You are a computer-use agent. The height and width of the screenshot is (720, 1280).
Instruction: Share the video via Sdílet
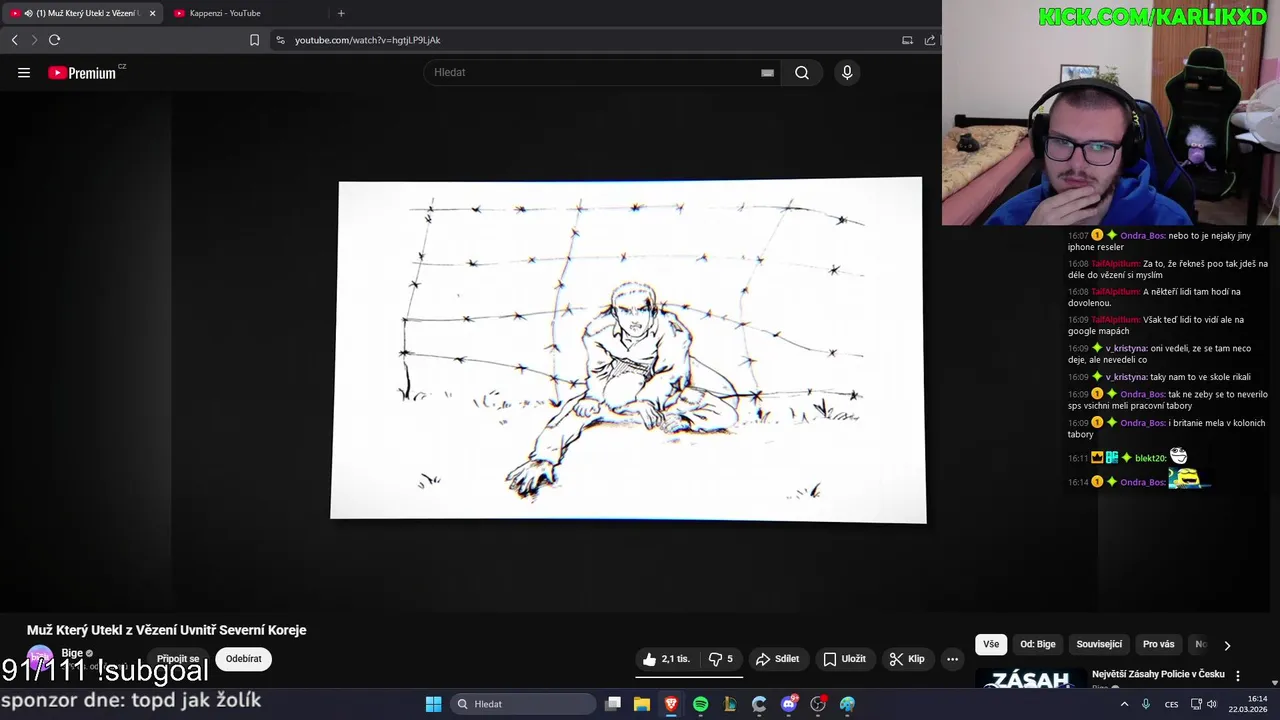(x=777, y=659)
